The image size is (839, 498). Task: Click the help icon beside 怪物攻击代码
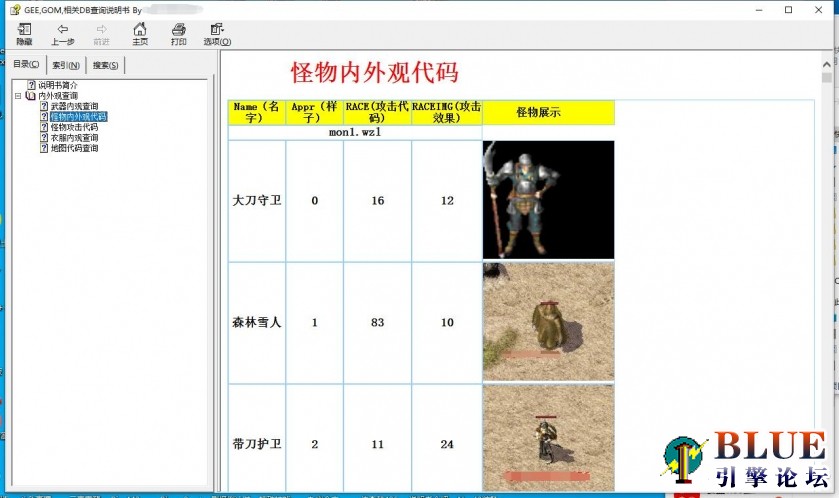point(44,127)
